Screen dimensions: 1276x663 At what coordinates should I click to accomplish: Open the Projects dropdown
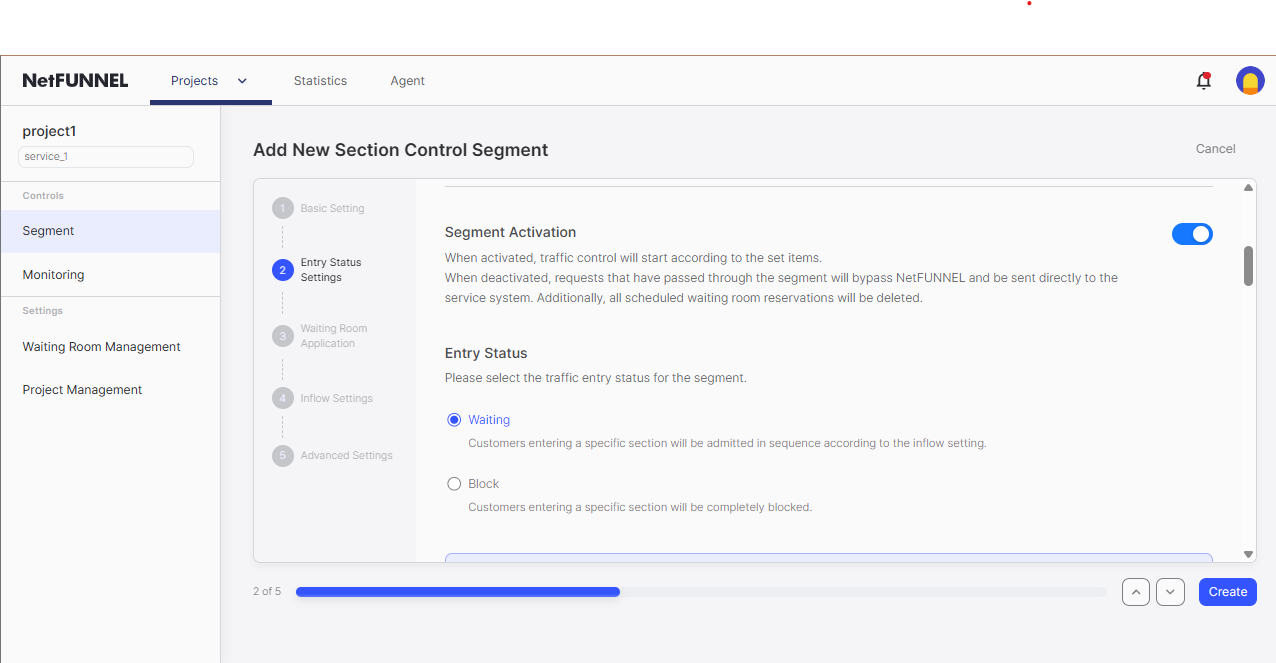(x=240, y=81)
